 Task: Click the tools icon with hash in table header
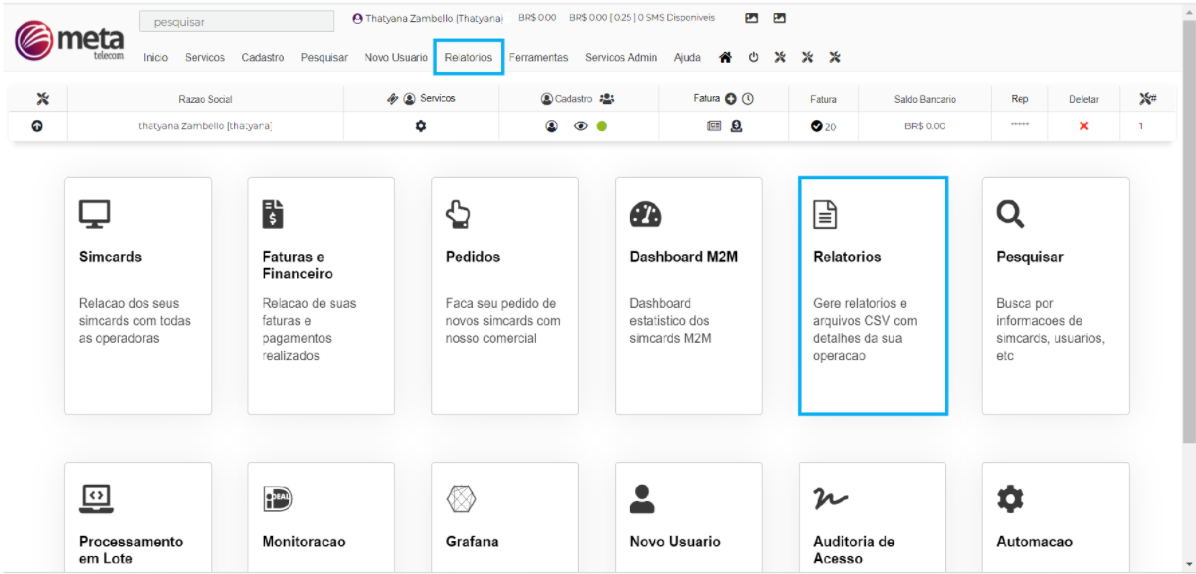pyautogui.click(x=1146, y=98)
